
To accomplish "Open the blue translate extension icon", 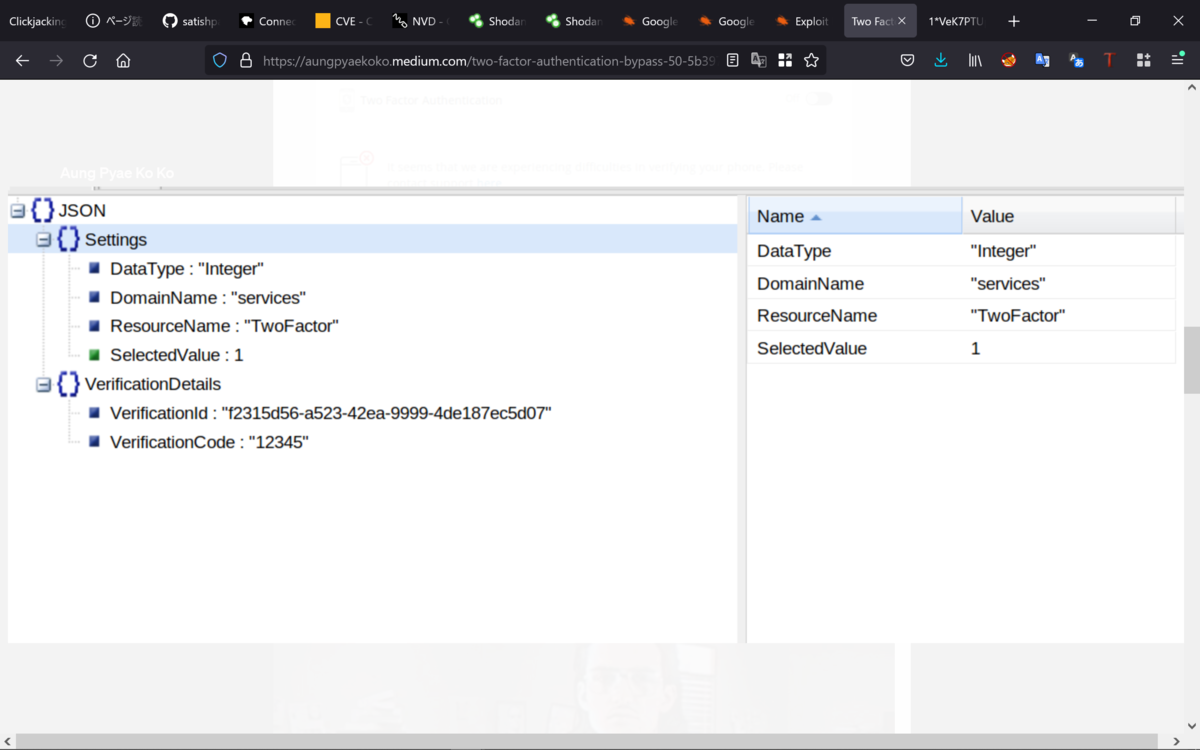I will point(1043,61).
